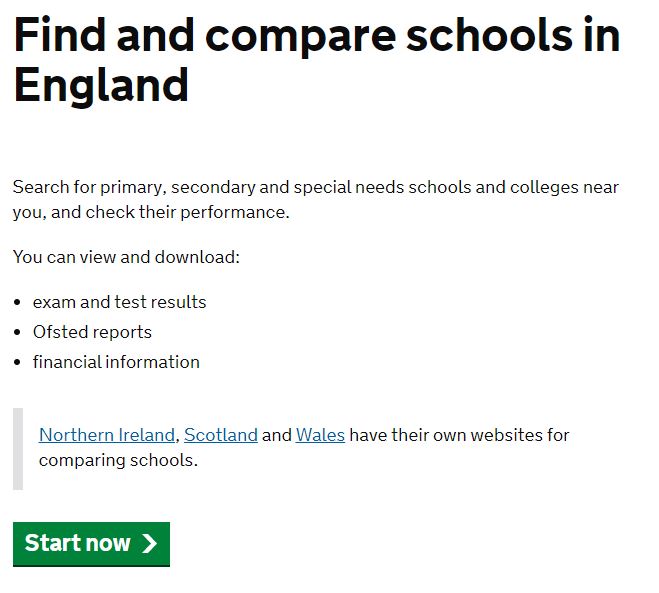Click the bullet point beside 'Ofsted reports'
The height and width of the screenshot is (593, 659).
tap(18, 332)
